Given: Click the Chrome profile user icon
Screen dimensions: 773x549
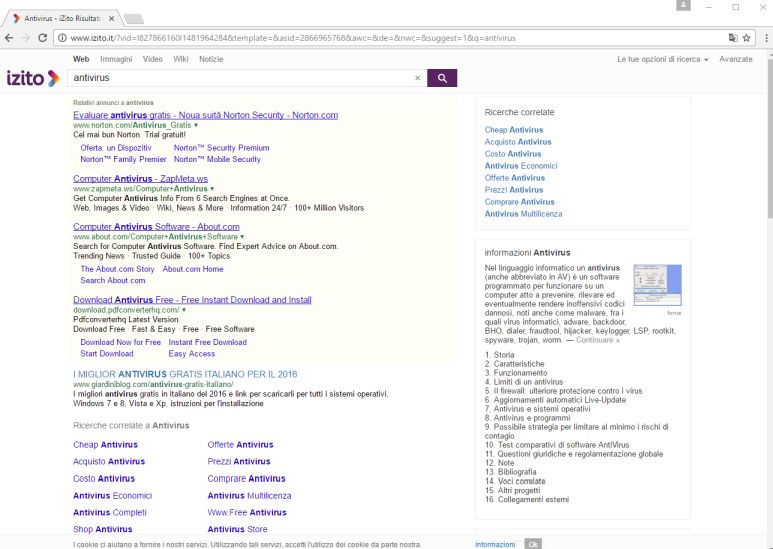Looking at the screenshot, I should point(683,5).
